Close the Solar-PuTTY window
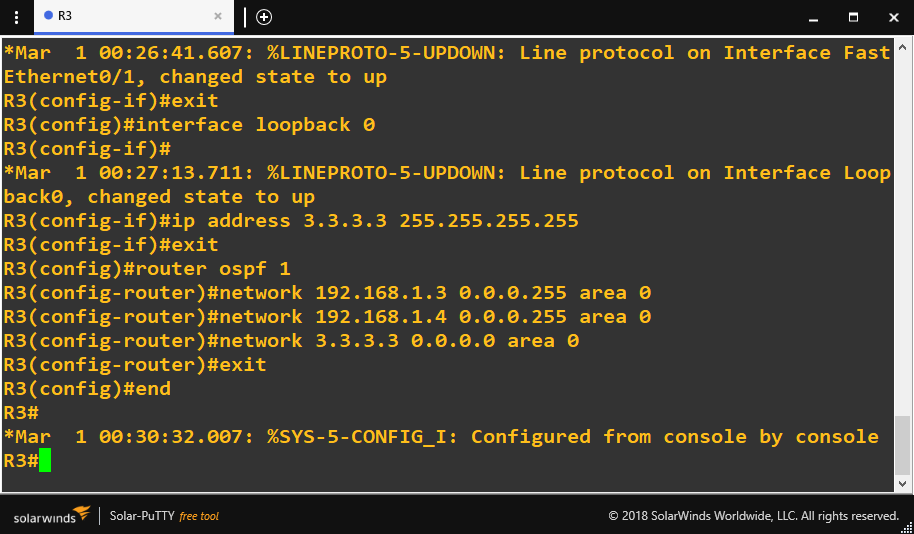This screenshot has height=534, width=914. click(x=894, y=17)
